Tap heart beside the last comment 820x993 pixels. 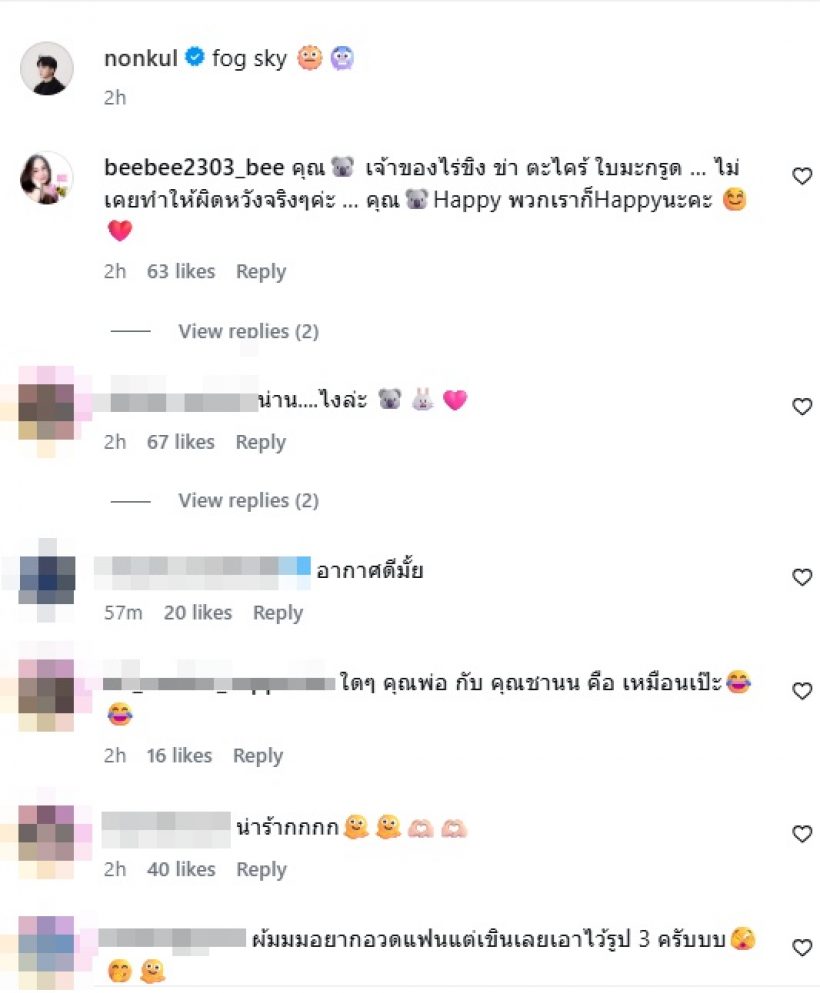802,947
